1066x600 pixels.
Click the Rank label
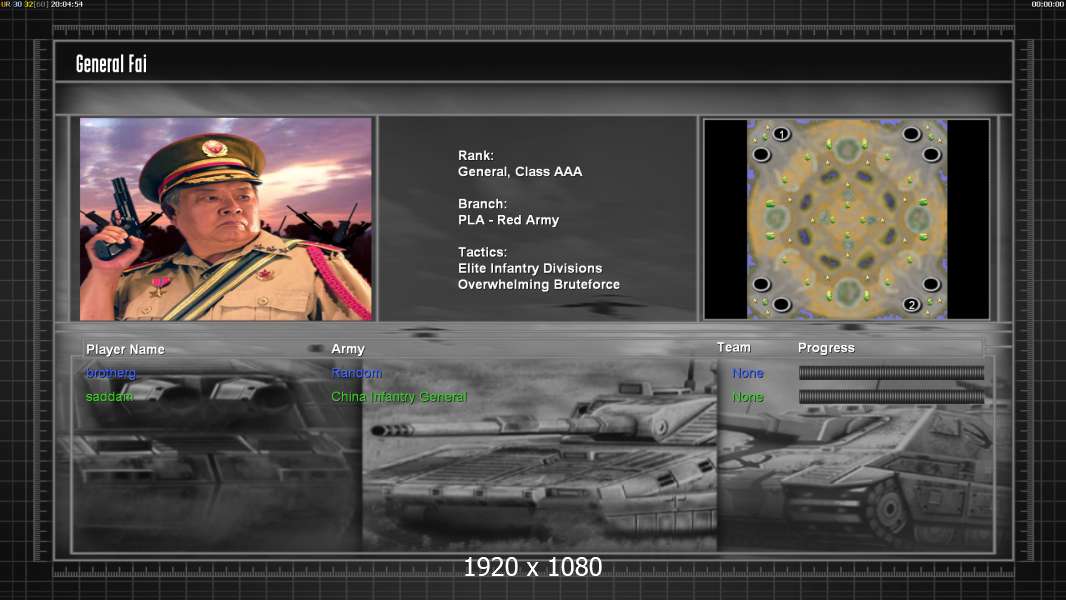tap(476, 156)
